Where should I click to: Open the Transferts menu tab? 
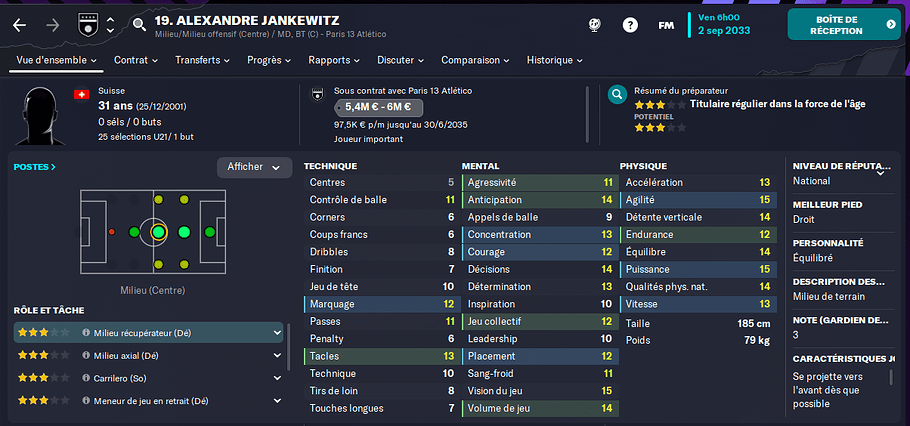tap(203, 60)
